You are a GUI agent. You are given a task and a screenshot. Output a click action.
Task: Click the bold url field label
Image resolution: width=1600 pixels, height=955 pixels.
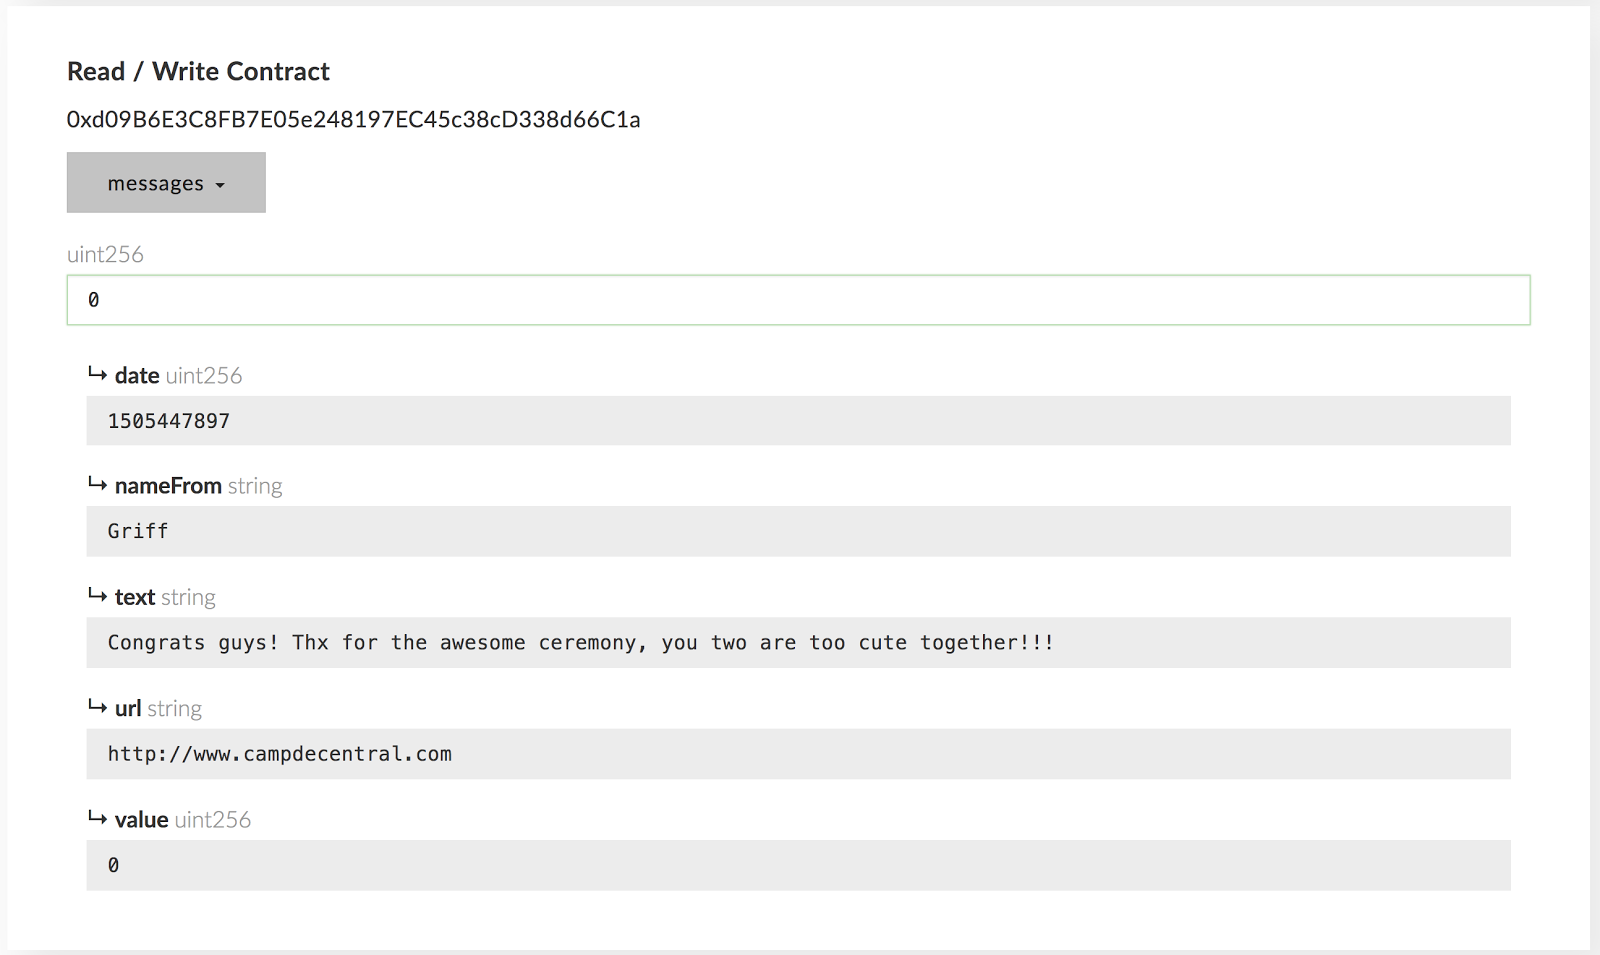[x=128, y=709]
